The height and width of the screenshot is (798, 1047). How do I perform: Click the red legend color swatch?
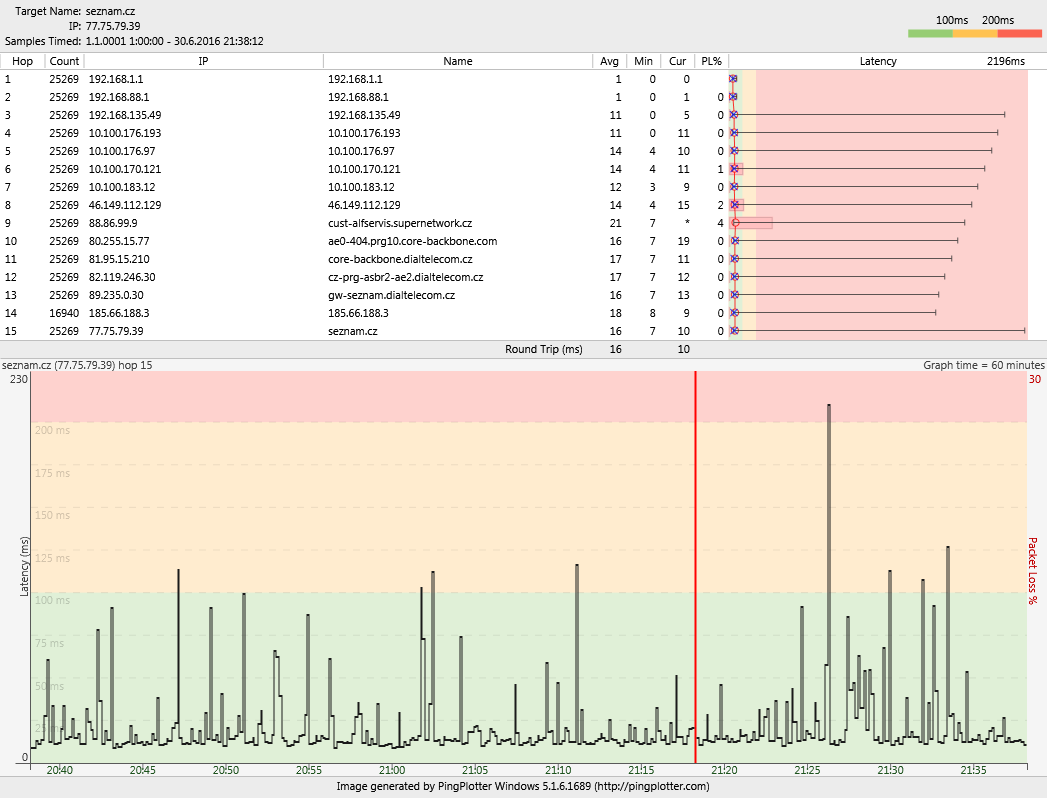(x=1020, y=34)
